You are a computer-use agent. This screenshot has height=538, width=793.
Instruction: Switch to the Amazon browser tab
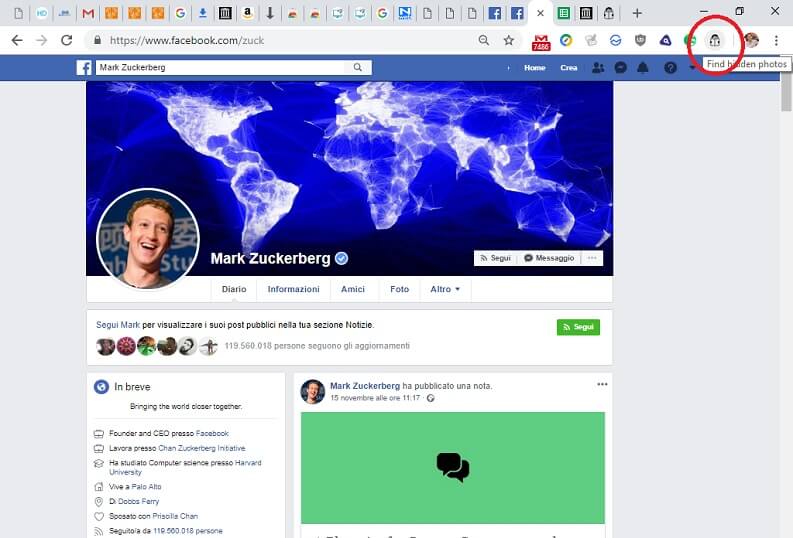pyautogui.click(x=247, y=13)
